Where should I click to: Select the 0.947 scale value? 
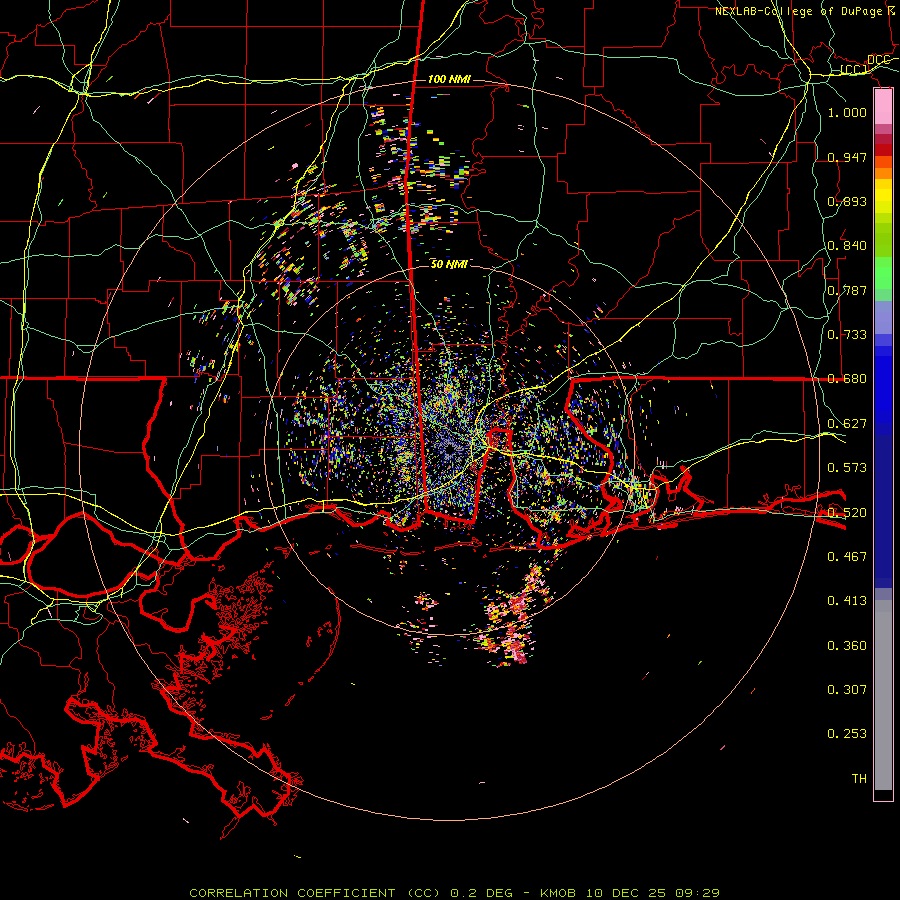click(x=847, y=157)
